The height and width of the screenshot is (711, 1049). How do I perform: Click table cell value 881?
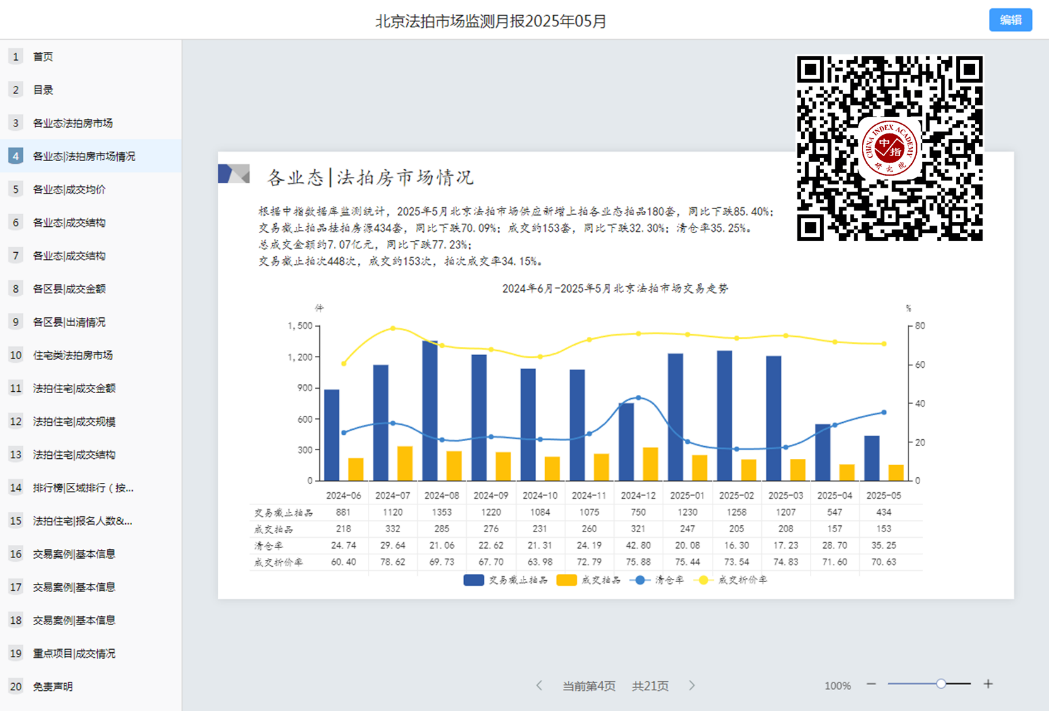click(x=343, y=512)
